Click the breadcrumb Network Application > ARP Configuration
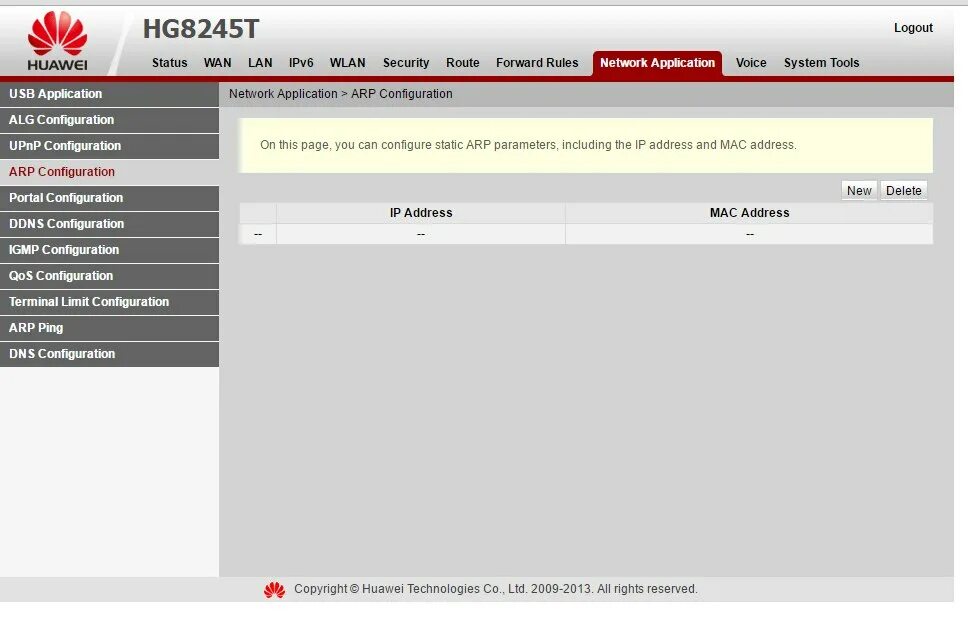Screen dimensions: 968x619 pos(341,94)
